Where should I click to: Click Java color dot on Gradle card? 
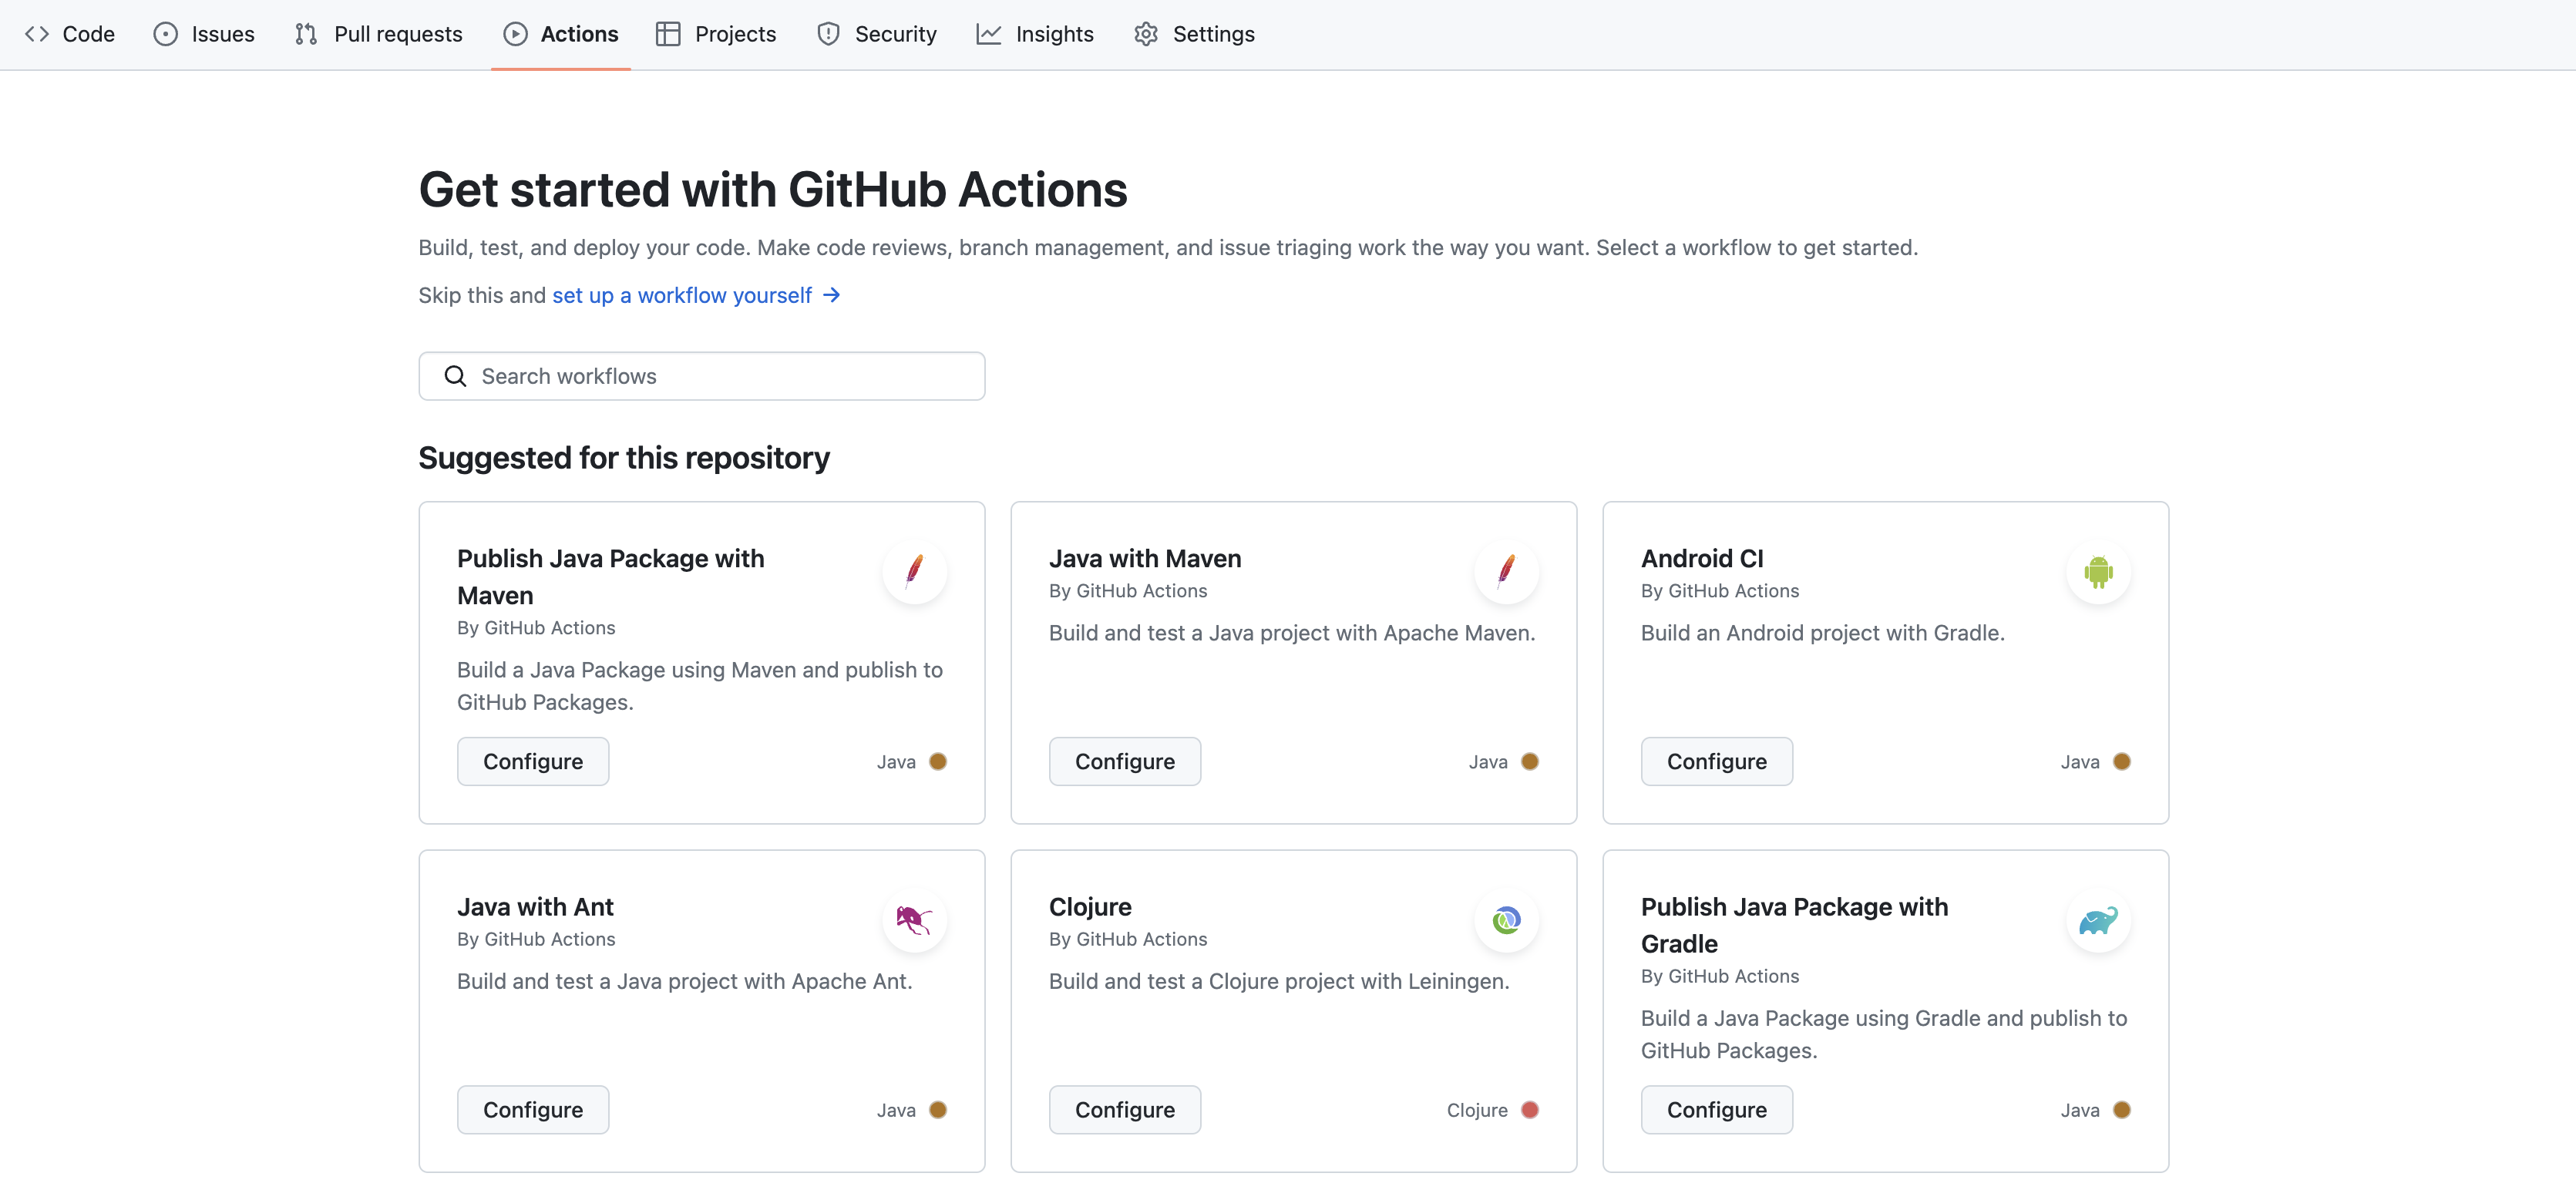[x=2122, y=1109]
